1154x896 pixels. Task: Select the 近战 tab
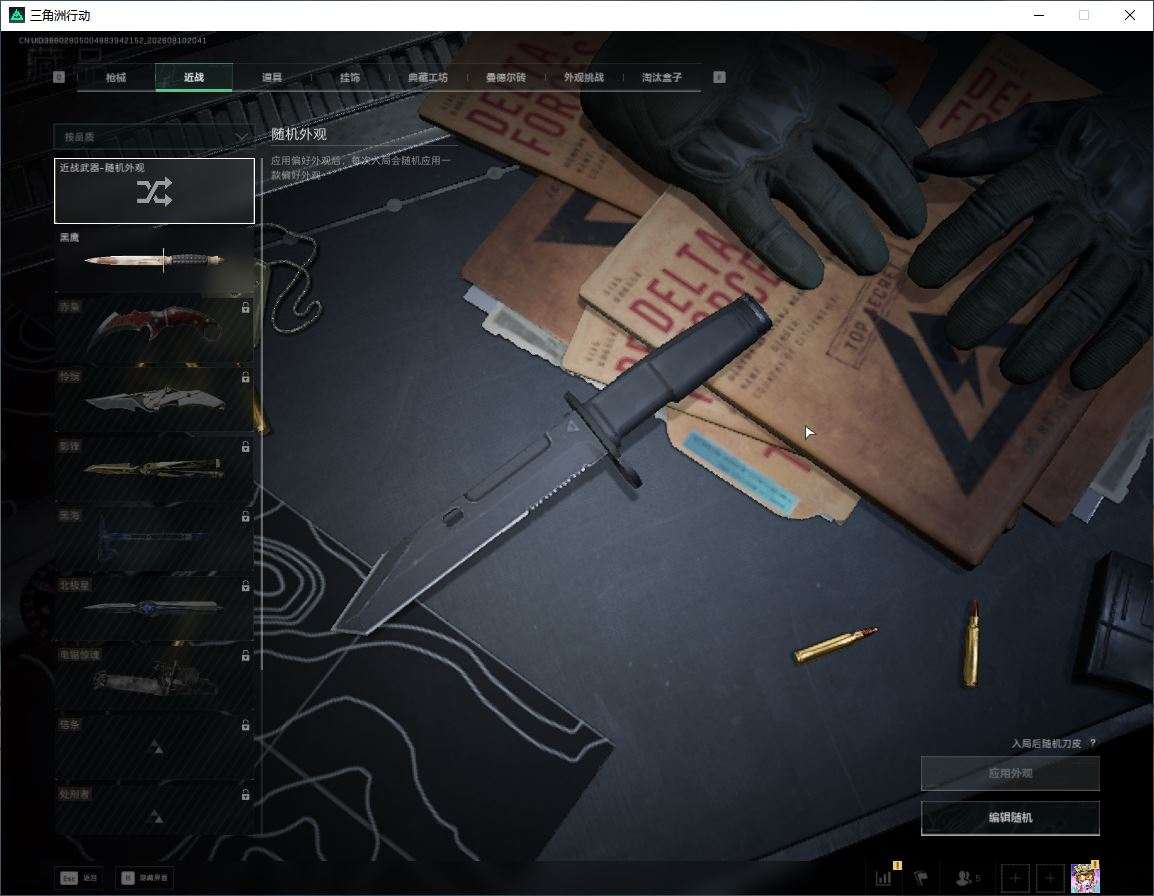(x=194, y=77)
